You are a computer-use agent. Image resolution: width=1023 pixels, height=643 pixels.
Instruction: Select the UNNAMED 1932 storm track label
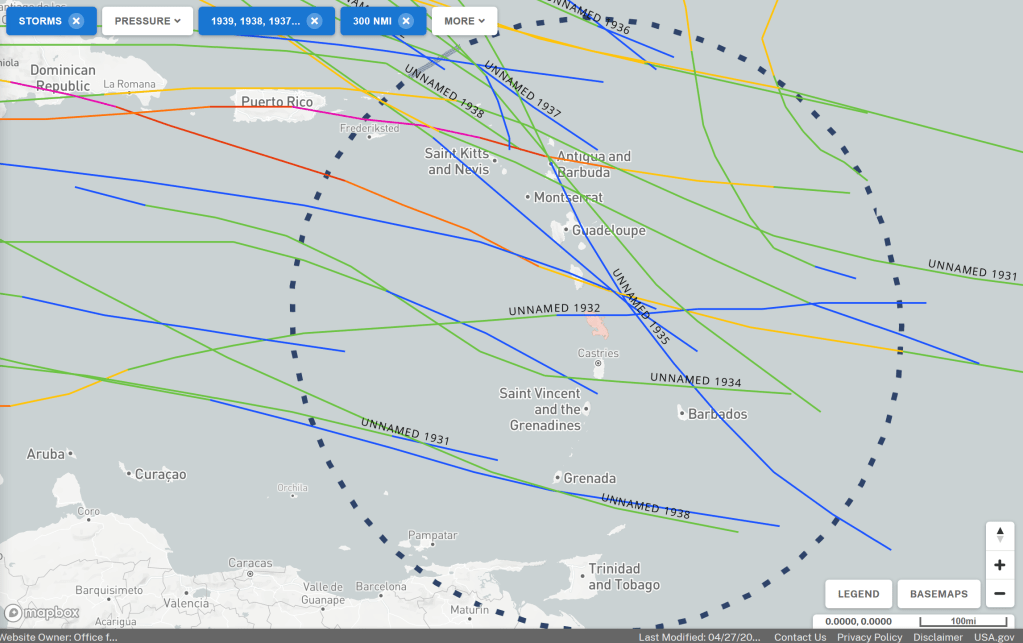554,309
